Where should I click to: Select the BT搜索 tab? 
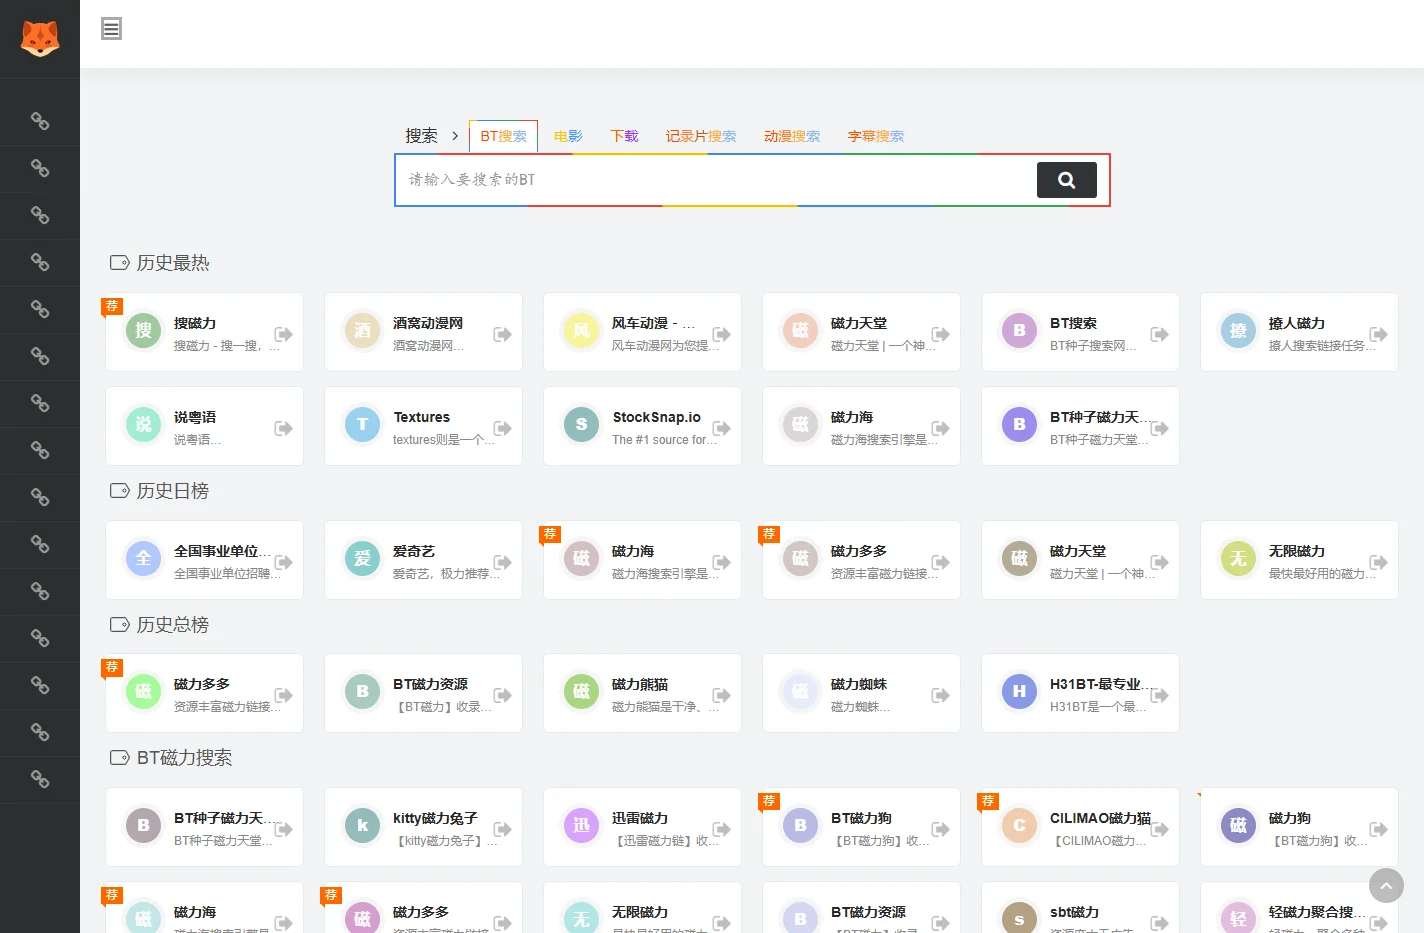503,136
